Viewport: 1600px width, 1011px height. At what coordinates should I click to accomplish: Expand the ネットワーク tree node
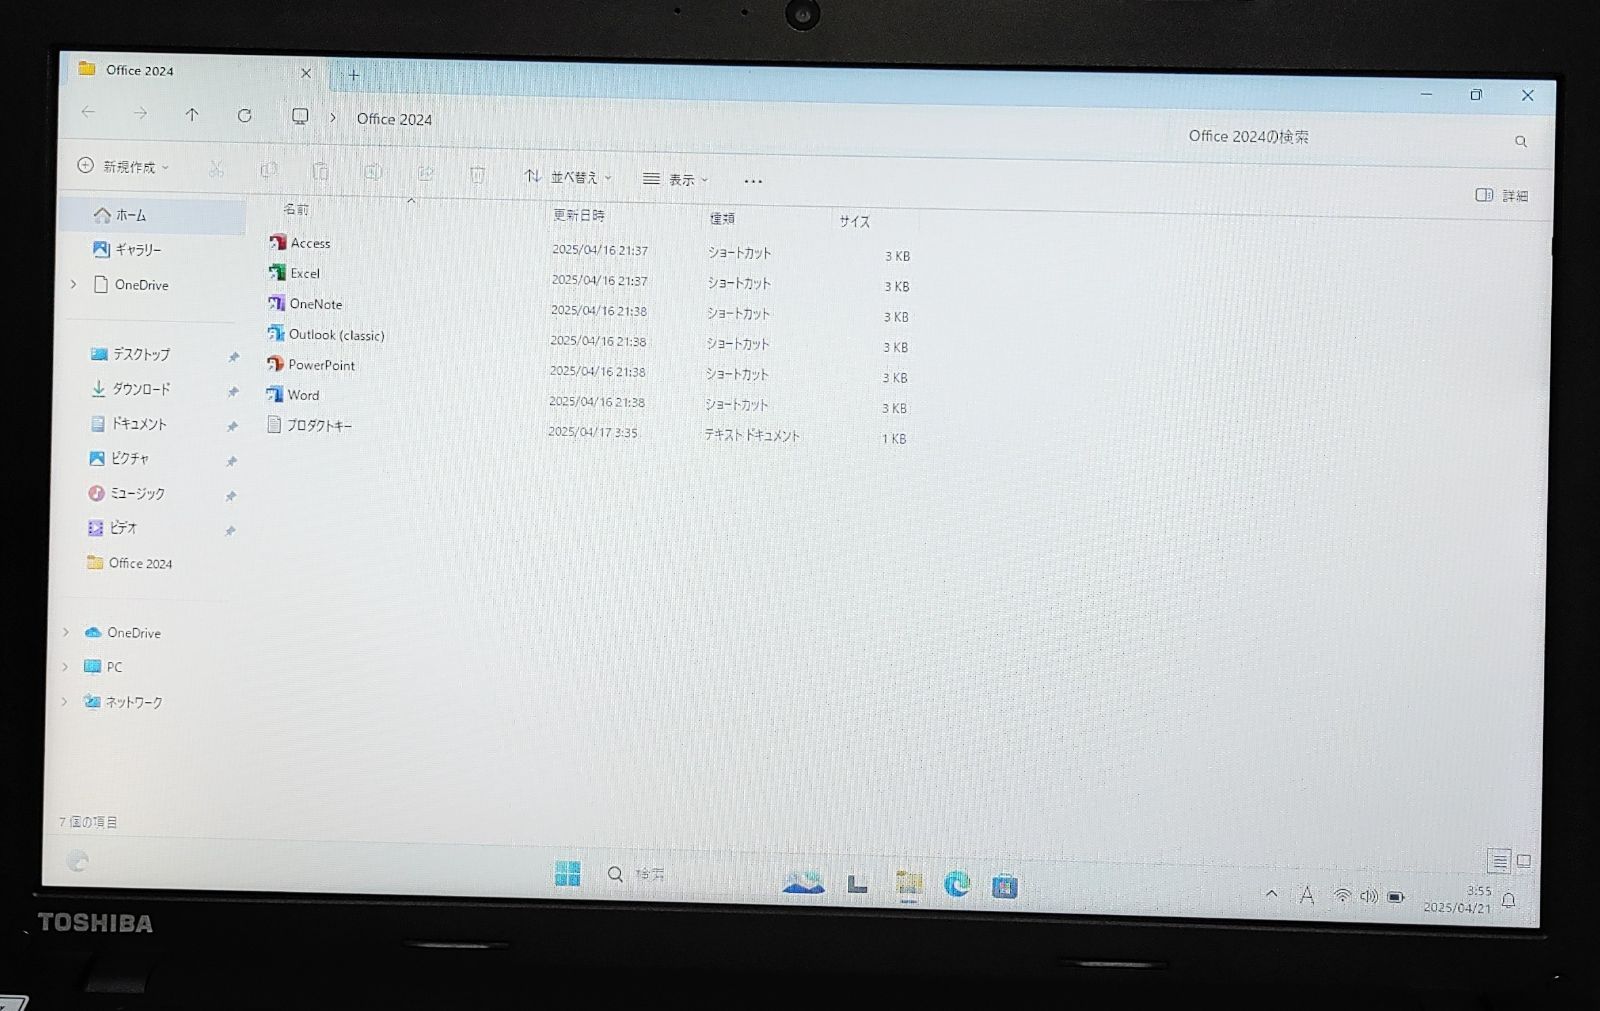point(64,702)
